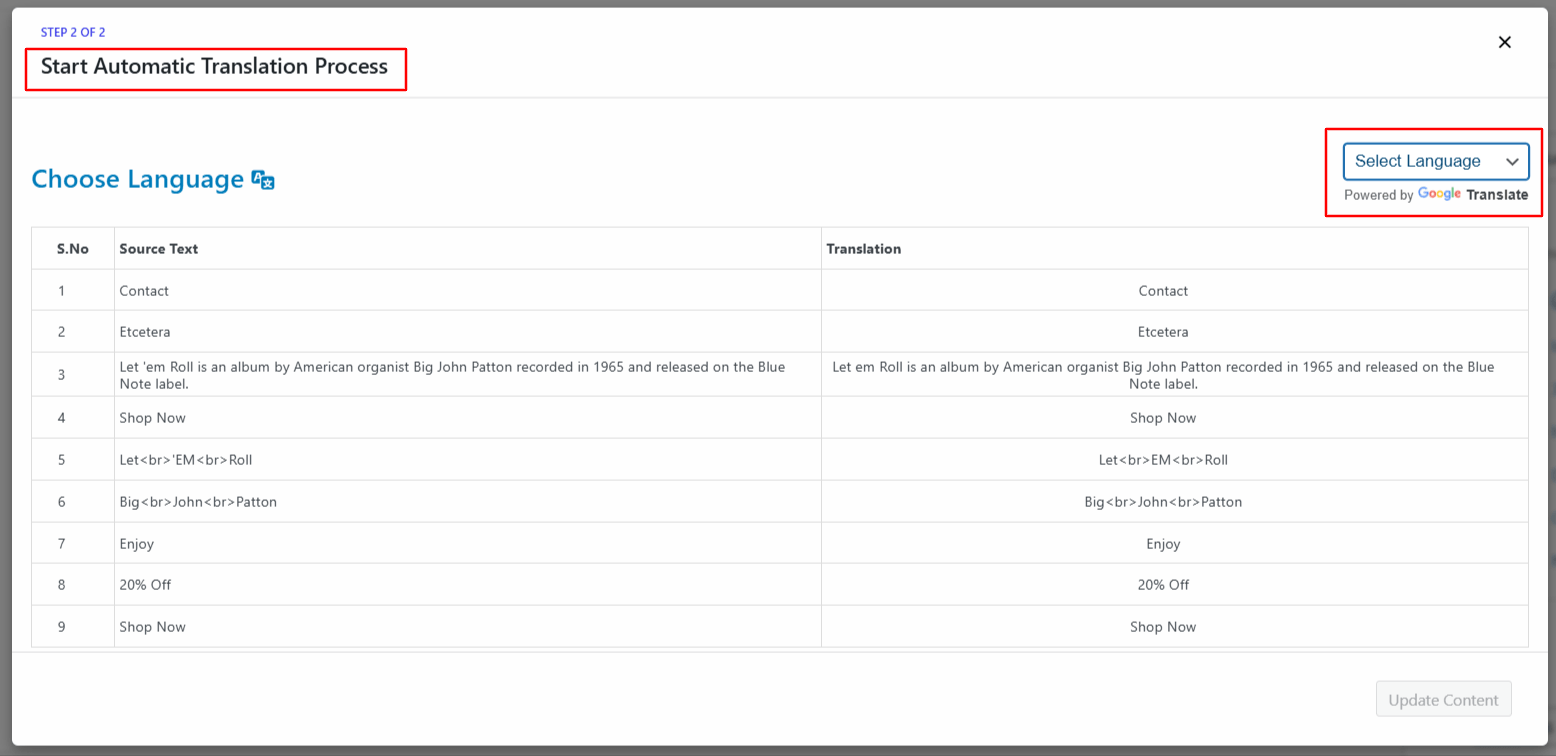Close the translation dialog with X
Image resolution: width=1556 pixels, height=756 pixels.
tap(1505, 42)
